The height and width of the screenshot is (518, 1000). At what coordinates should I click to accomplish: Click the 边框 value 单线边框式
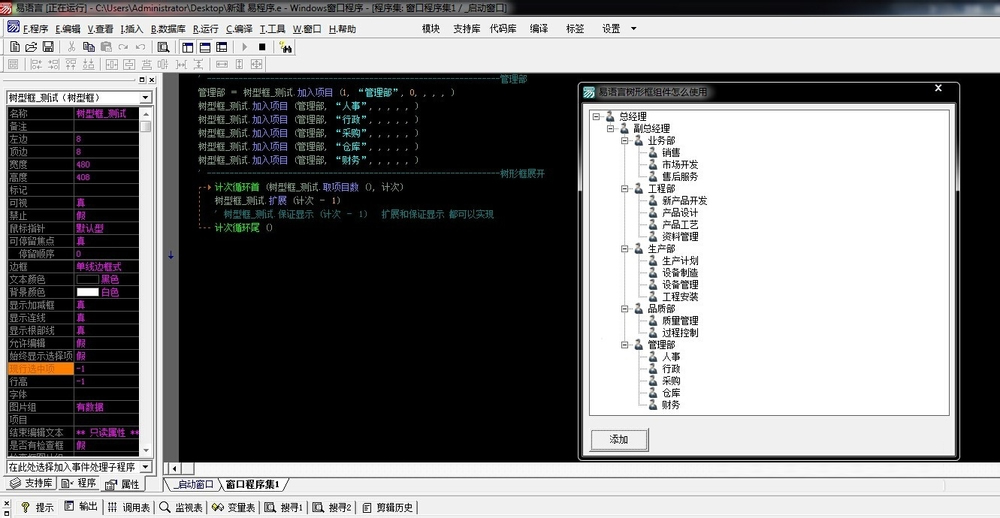[x=107, y=267]
